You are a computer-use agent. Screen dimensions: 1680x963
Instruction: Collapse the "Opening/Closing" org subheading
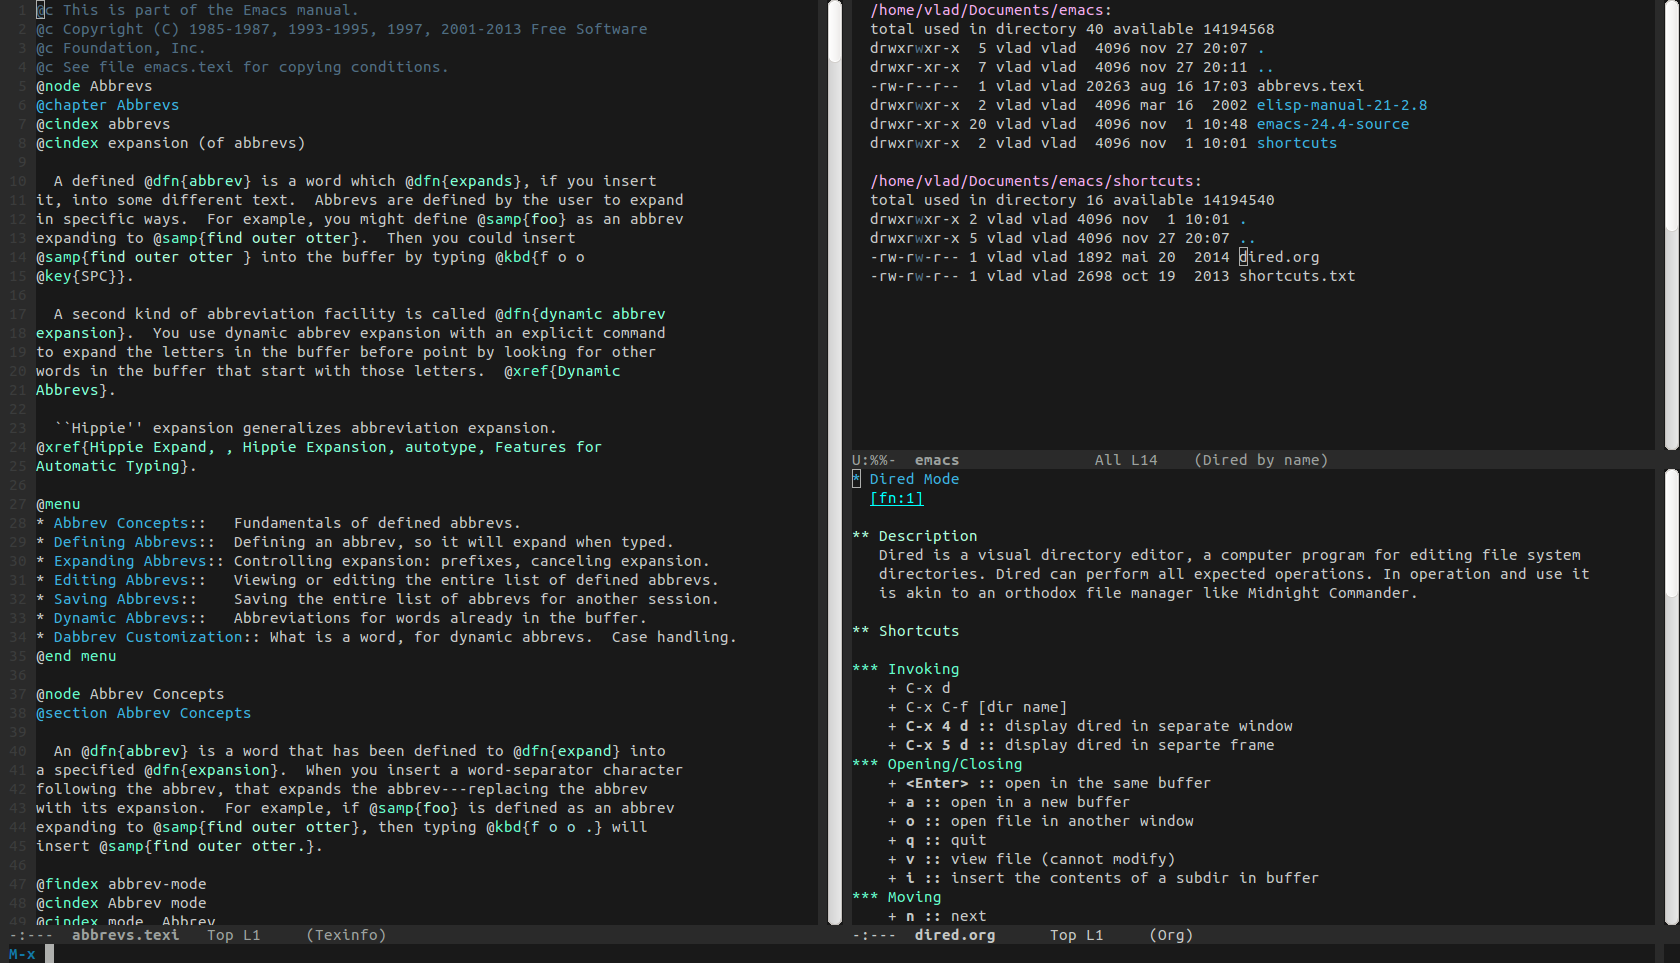(x=954, y=764)
